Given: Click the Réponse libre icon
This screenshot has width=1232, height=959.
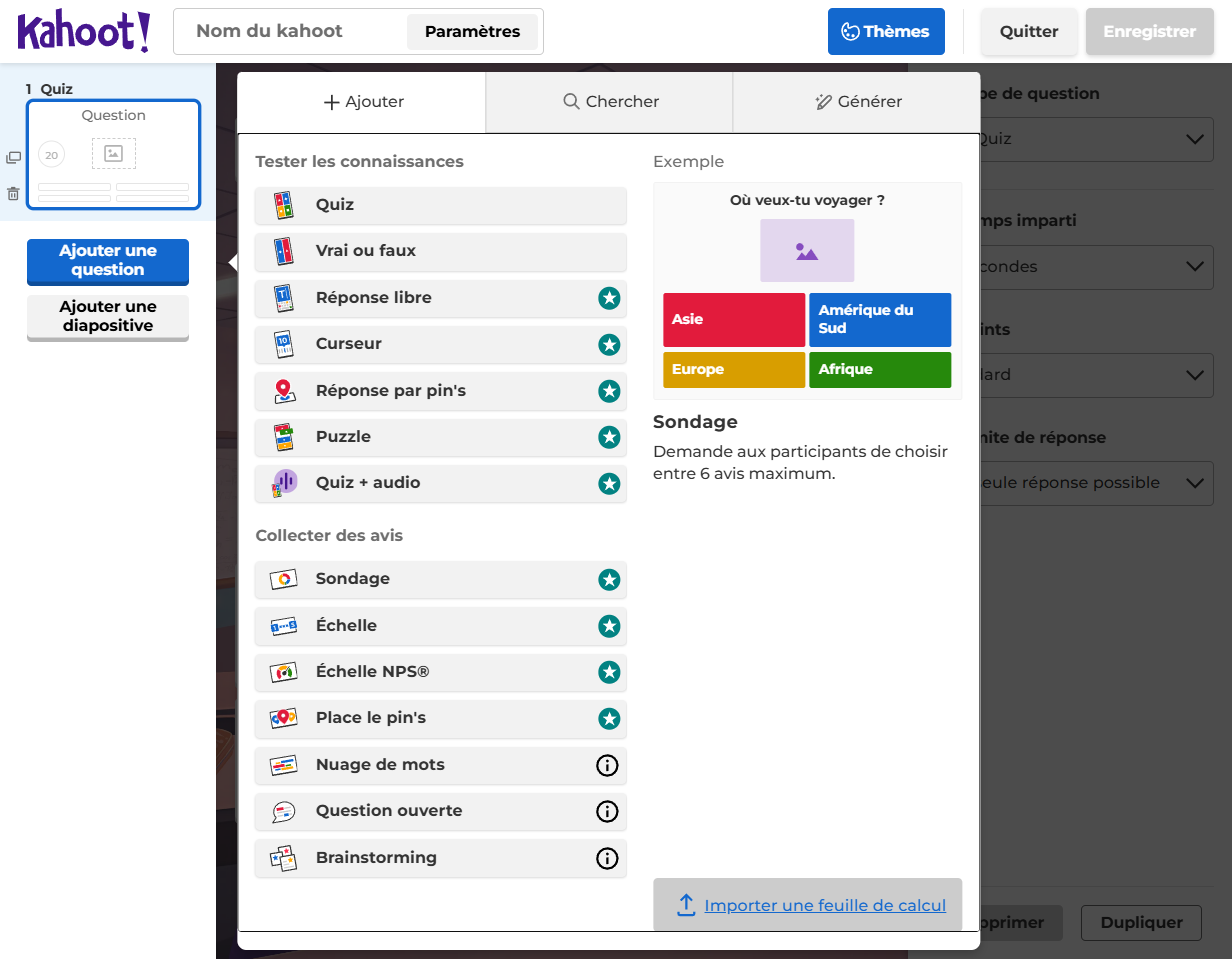Looking at the screenshot, I should (x=284, y=298).
